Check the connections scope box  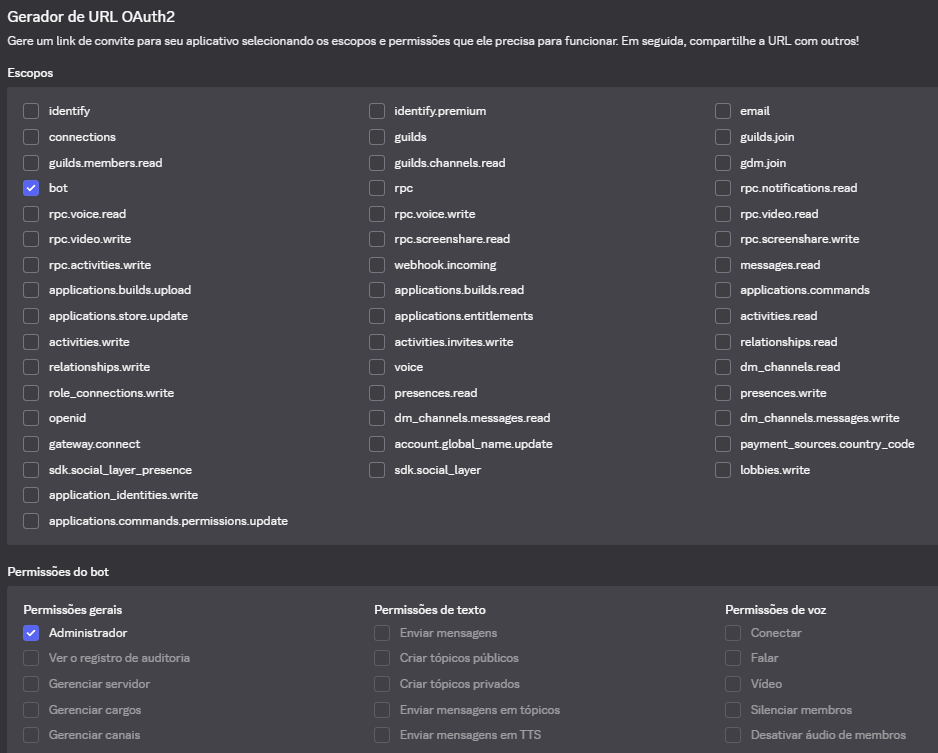31,137
